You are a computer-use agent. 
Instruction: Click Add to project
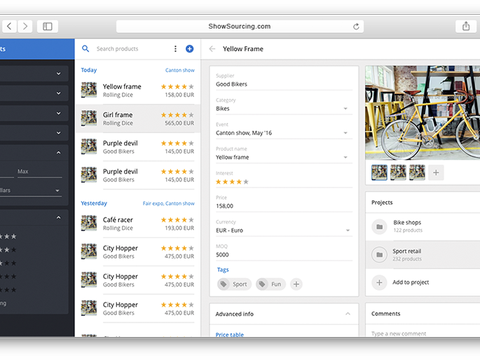[x=411, y=282]
